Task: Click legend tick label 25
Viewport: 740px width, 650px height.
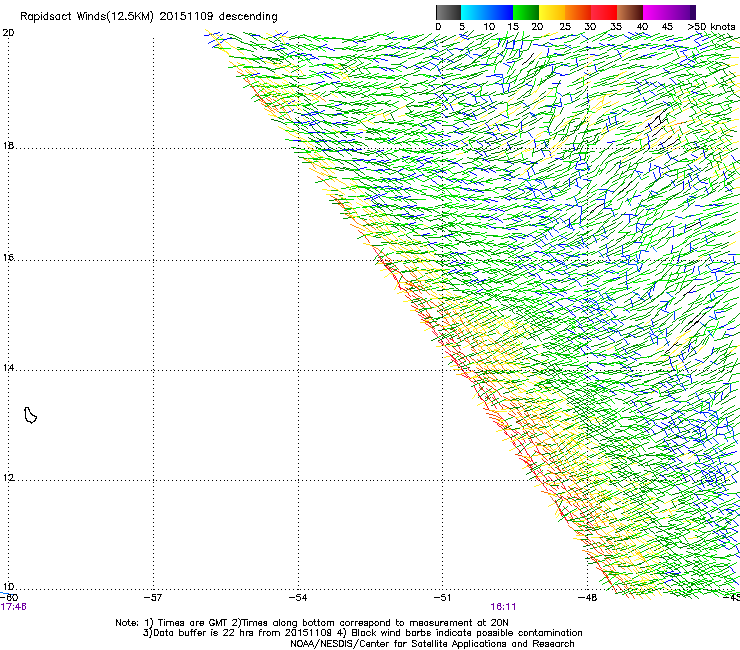Action: (x=565, y=27)
